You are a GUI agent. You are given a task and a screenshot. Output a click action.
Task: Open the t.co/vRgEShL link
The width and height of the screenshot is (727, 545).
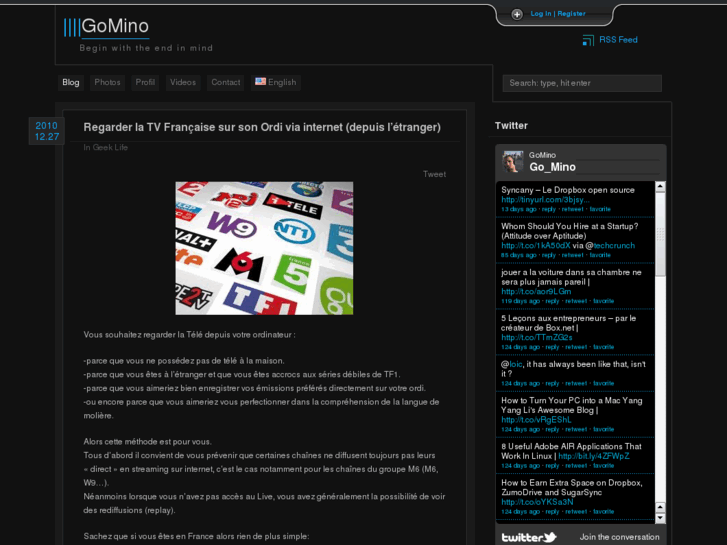tap(536, 420)
